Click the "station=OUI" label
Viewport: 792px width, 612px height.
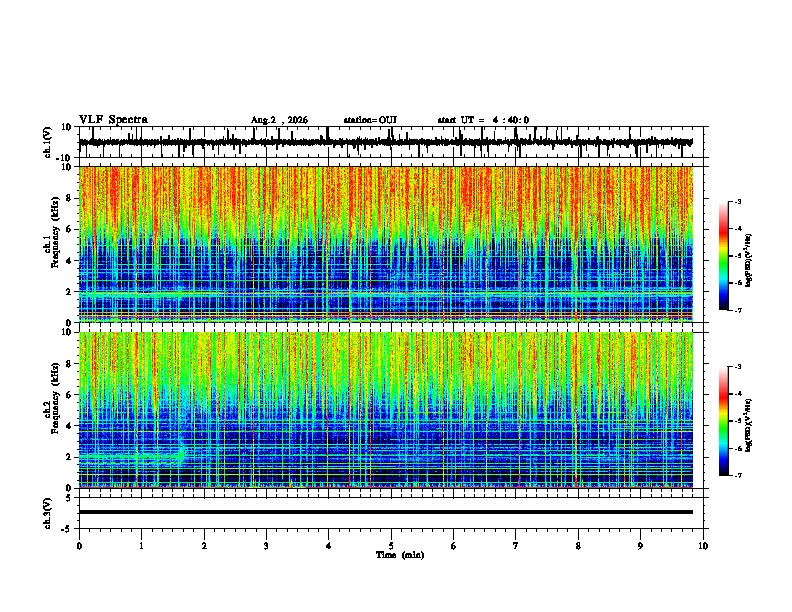370,120
